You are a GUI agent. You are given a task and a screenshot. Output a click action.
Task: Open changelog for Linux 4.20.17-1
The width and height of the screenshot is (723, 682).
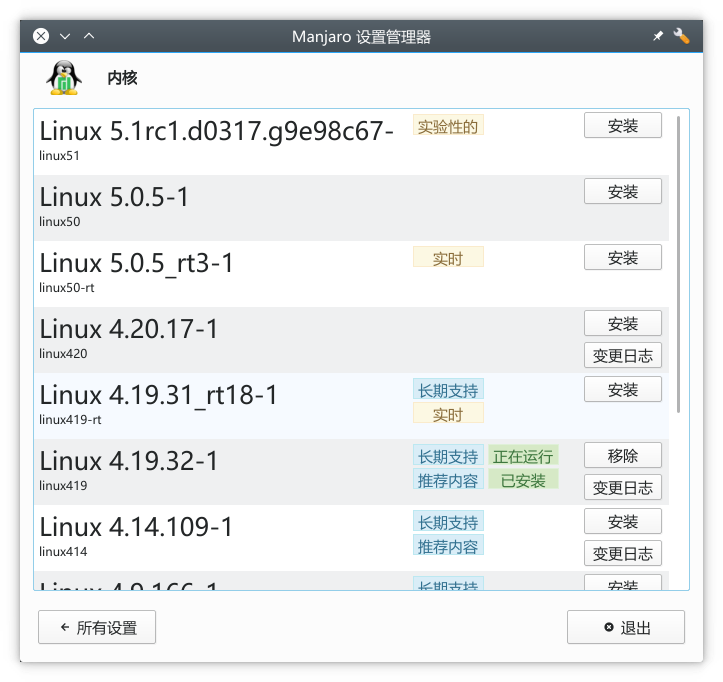622,355
